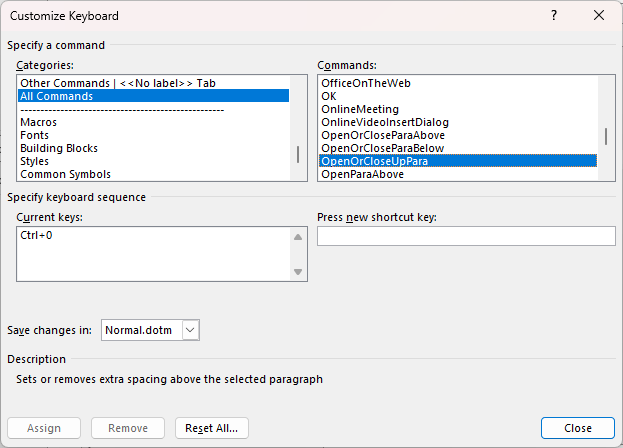Close the Customize Keyboard dialog via X

point(599,15)
